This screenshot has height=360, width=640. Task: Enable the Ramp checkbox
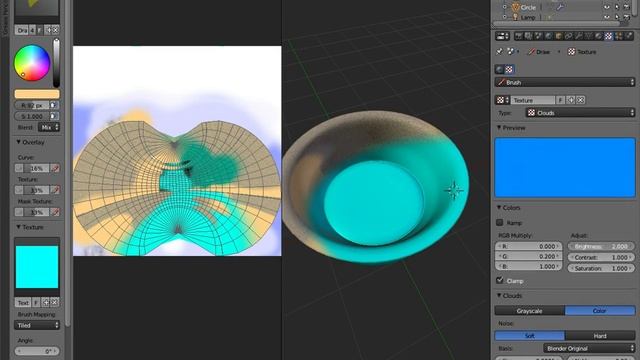tap(500, 222)
